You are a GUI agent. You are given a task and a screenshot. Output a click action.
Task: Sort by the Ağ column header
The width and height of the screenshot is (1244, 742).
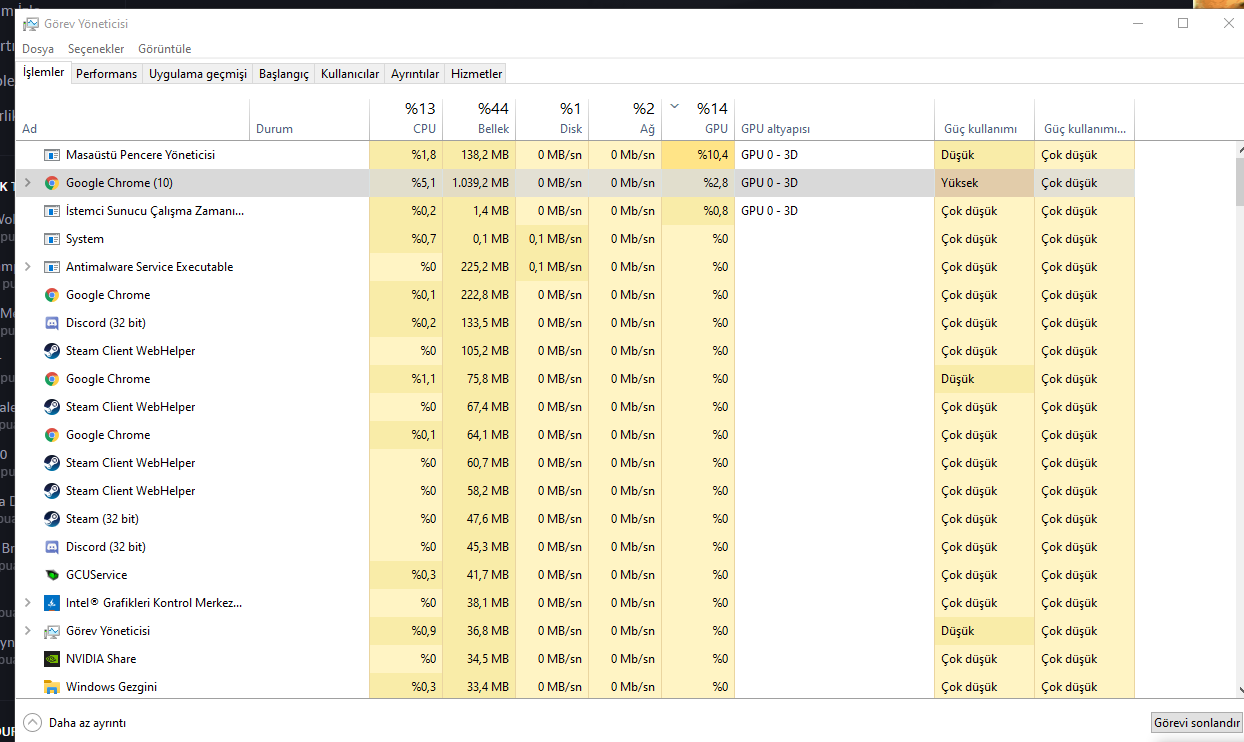click(625, 120)
